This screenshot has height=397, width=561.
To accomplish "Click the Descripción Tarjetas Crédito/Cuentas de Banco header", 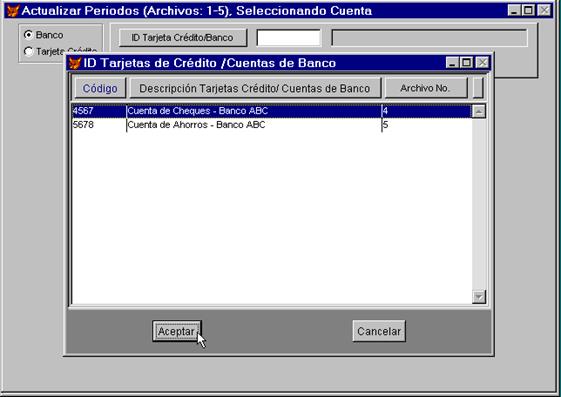I will tap(255, 88).
